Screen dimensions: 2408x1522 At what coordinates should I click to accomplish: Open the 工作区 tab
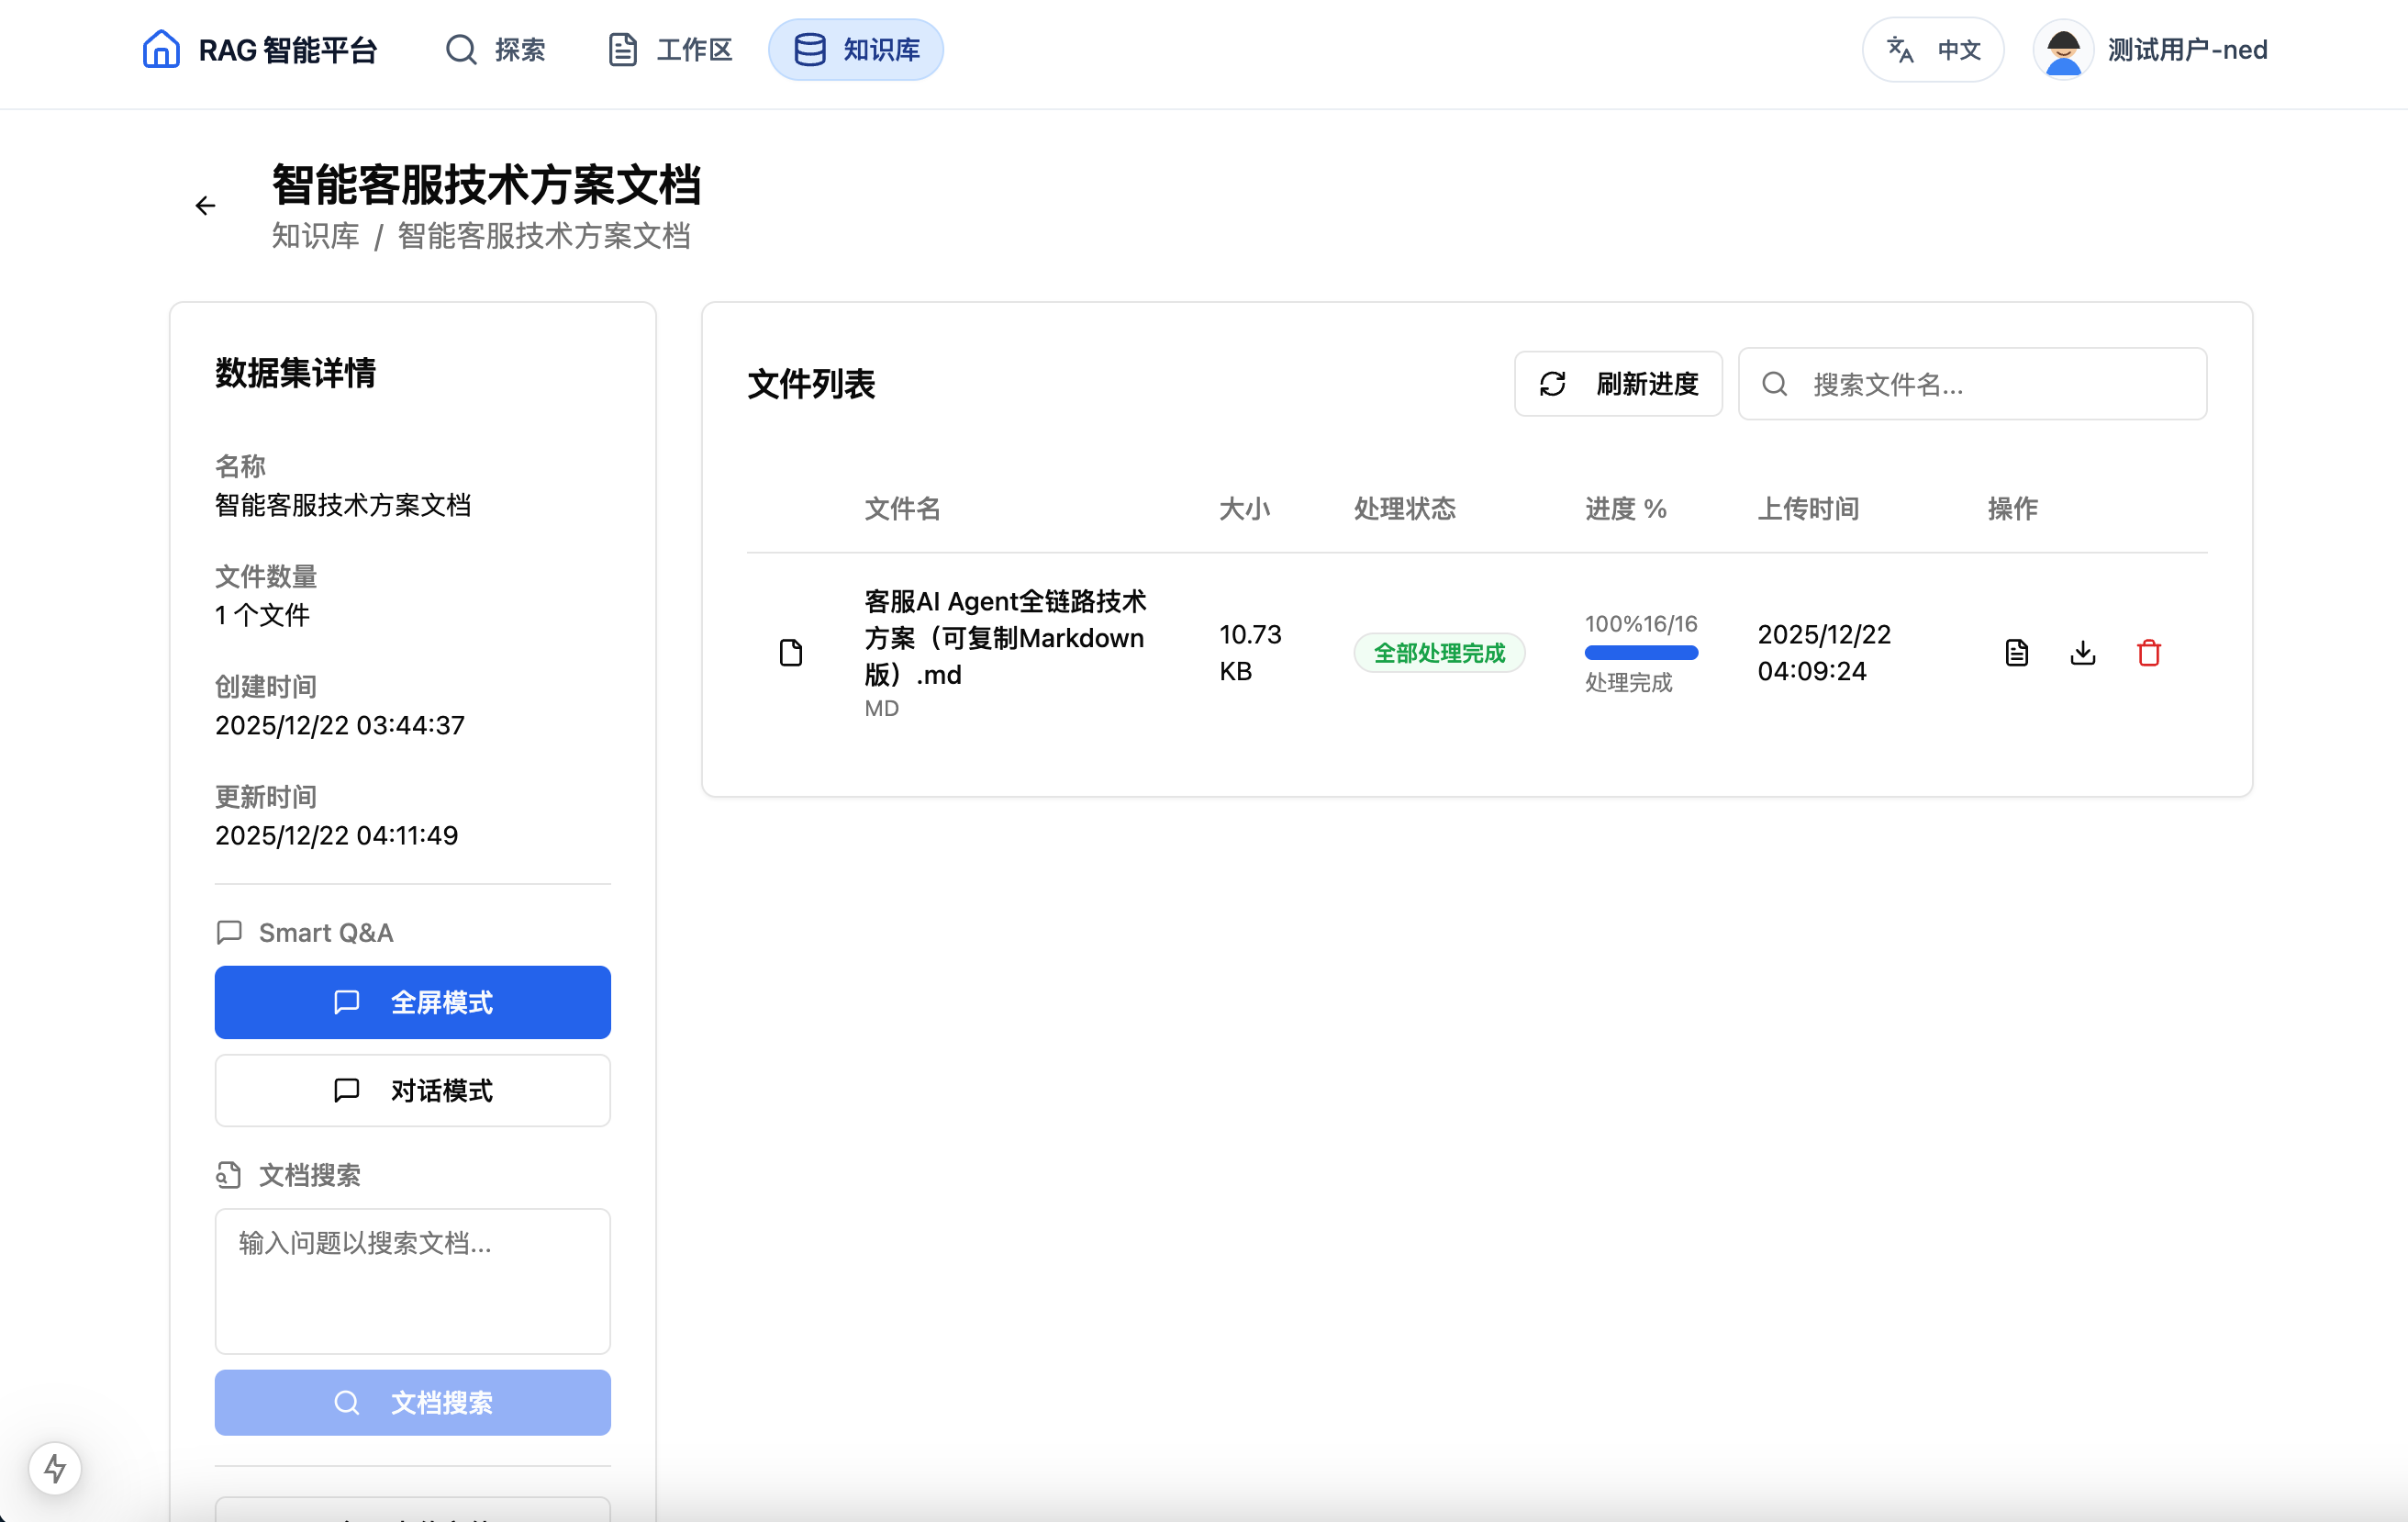pyautogui.click(x=671, y=50)
